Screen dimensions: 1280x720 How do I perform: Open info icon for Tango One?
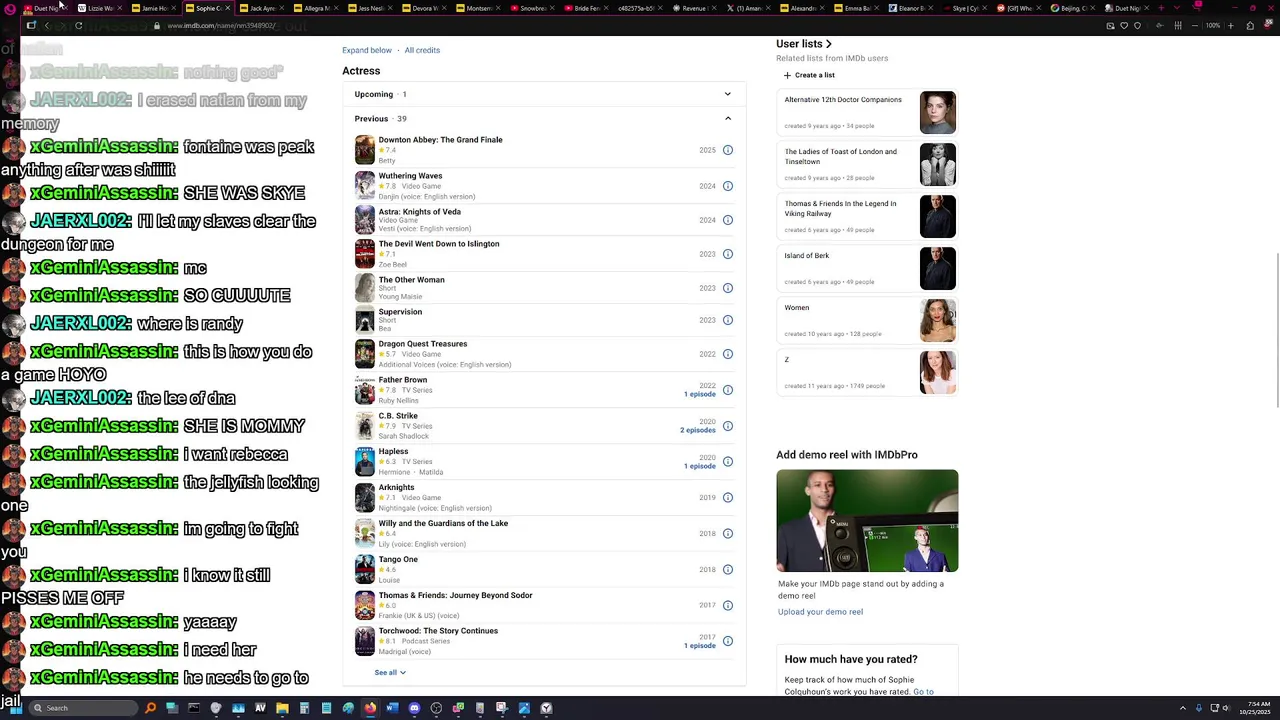[728, 570]
